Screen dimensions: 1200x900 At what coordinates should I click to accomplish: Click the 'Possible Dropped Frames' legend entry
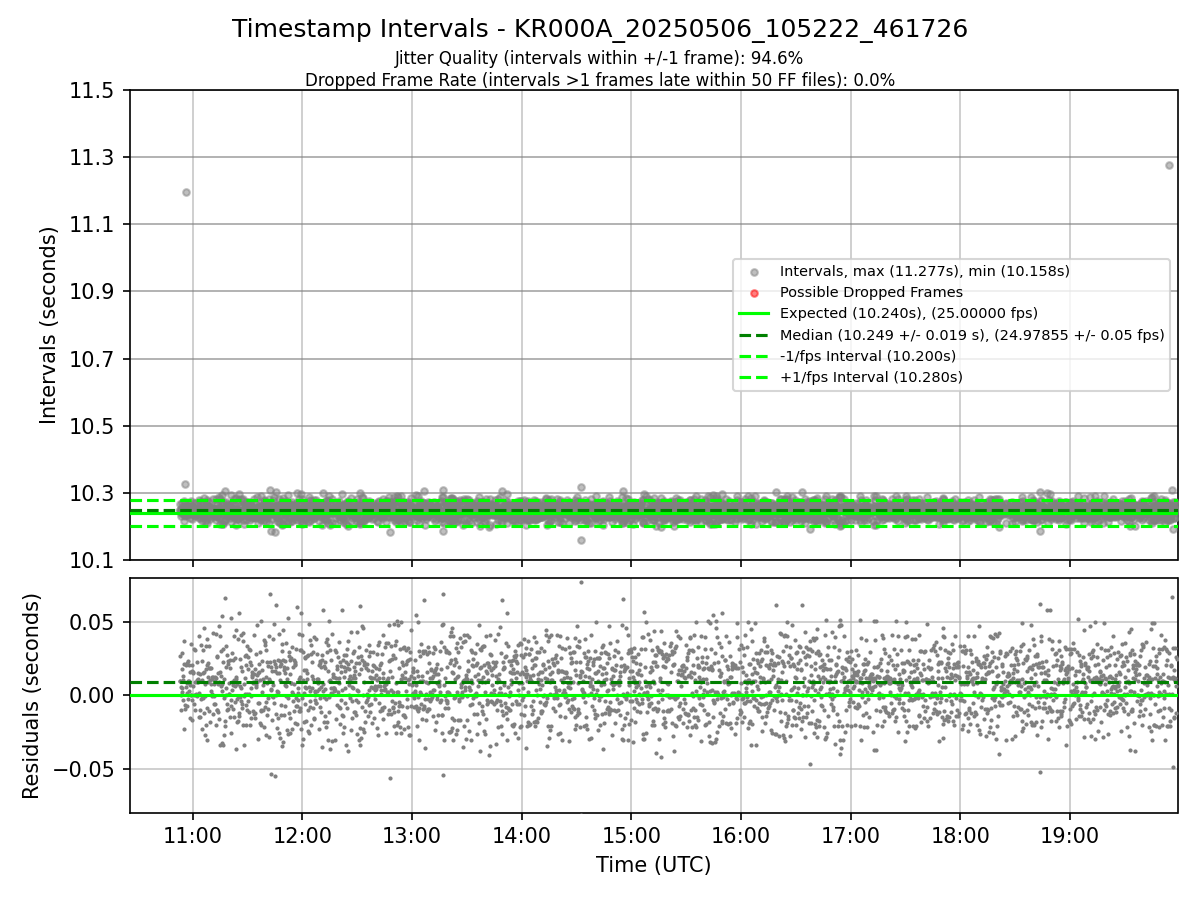point(871,292)
